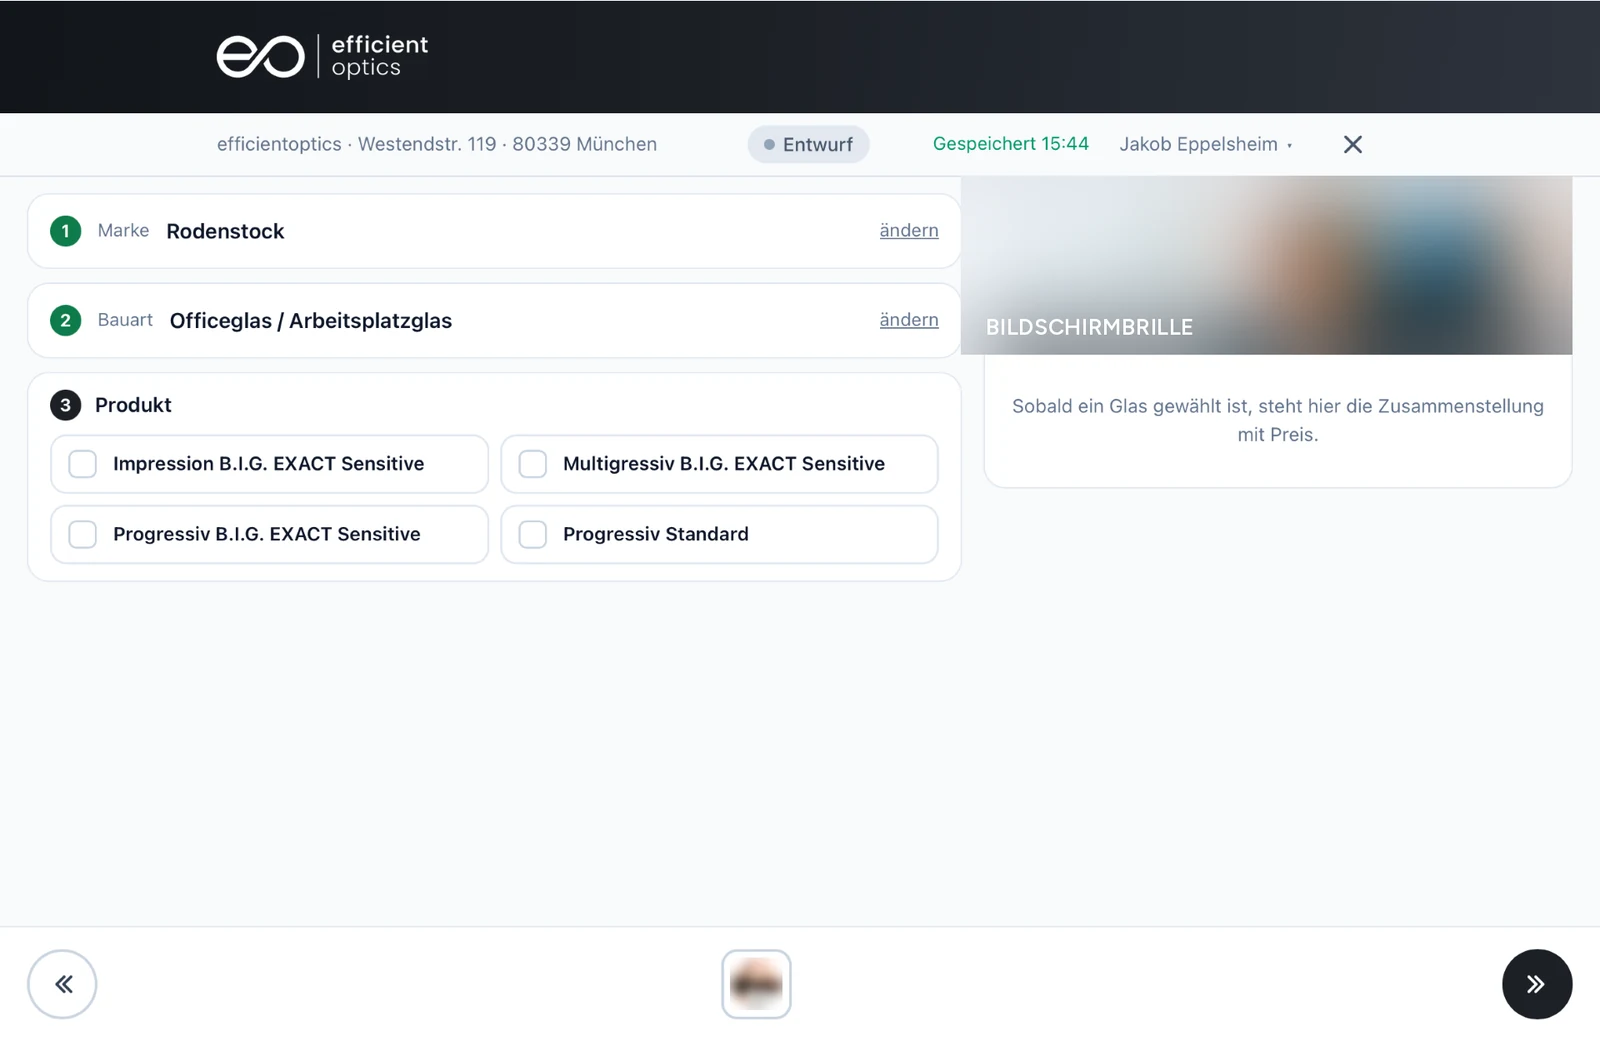Close the order with the X icon
Screen dimensions: 1600x1040
pyautogui.click(x=1353, y=144)
